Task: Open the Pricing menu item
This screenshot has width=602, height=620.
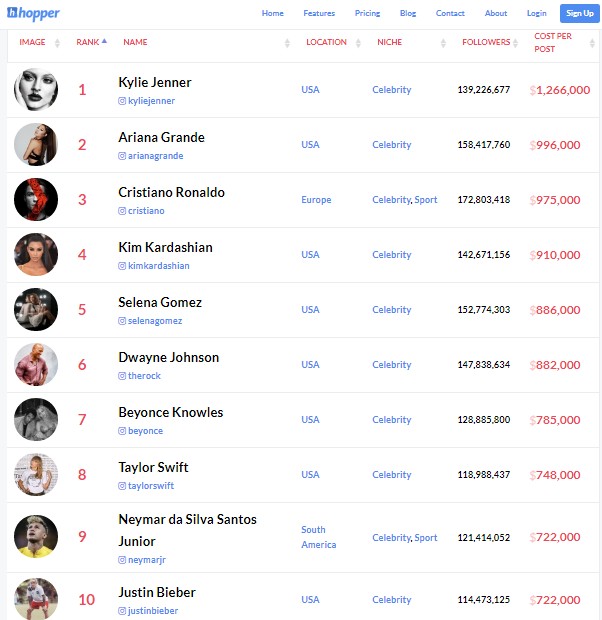Action: point(367,13)
